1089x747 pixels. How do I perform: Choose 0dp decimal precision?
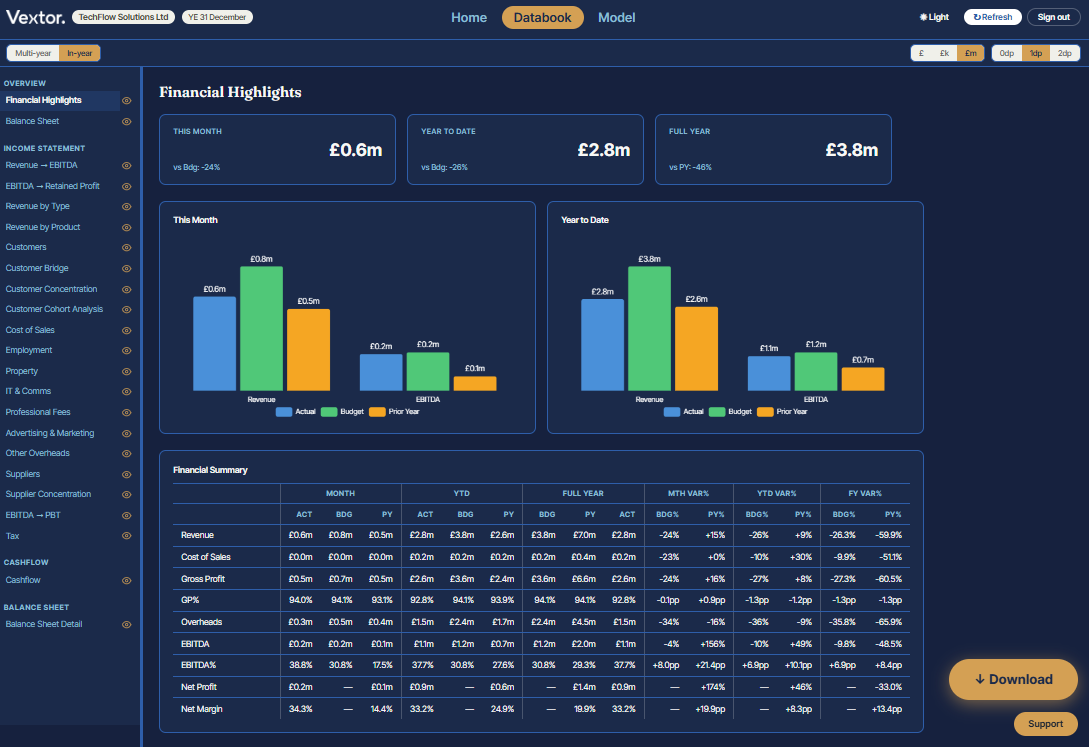tap(1007, 53)
